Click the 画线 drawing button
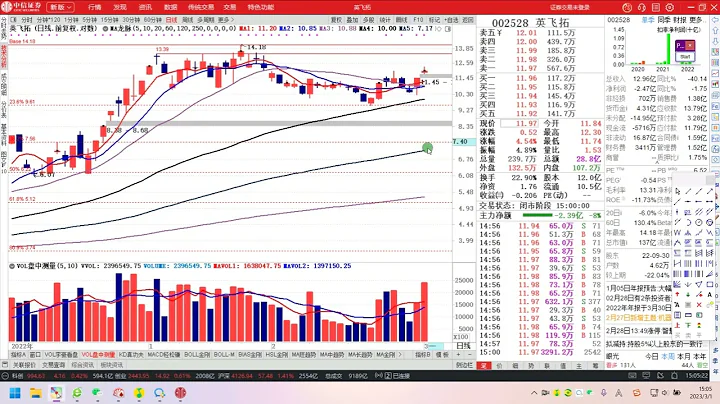The image size is (720, 404). point(401,20)
